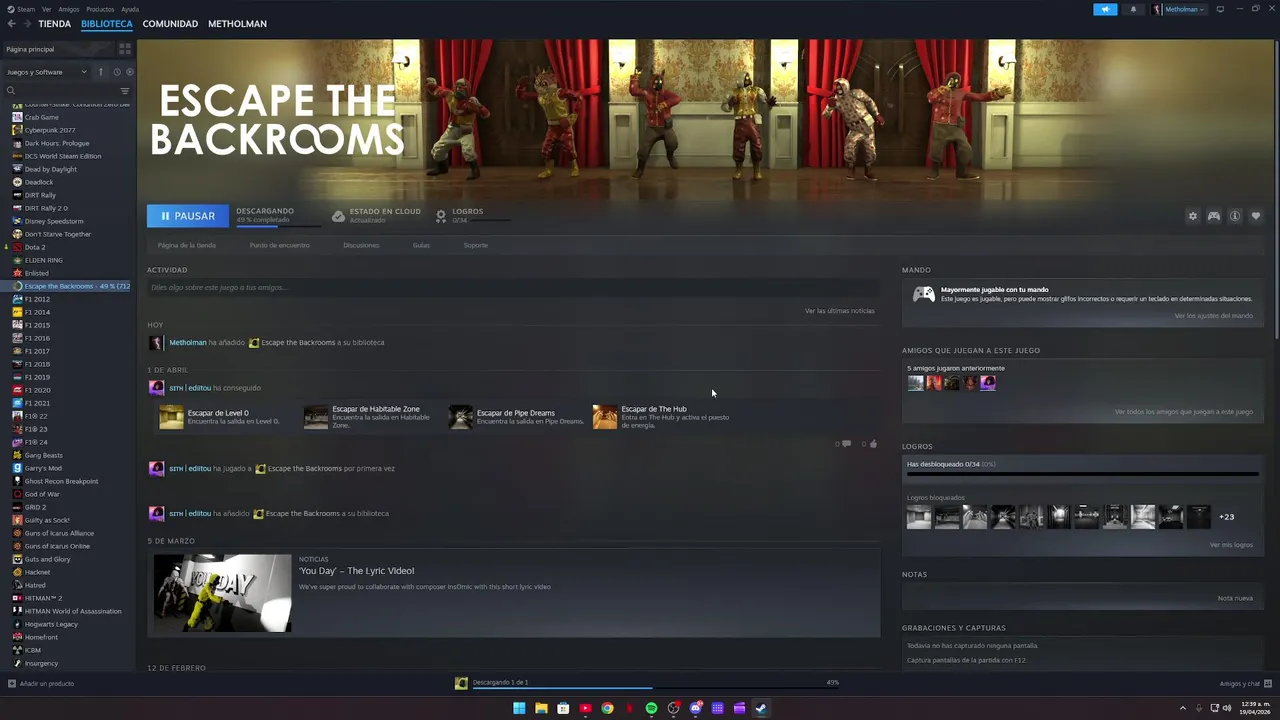Image resolution: width=1280 pixels, height=720 pixels.
Task: Open Página principal in the sidebar
Action: 30,49
